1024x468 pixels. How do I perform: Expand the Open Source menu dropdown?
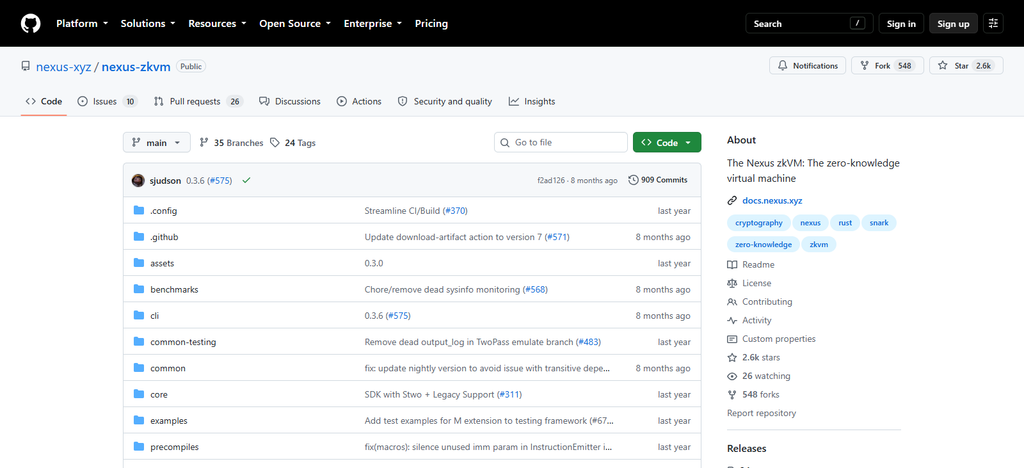point(295,23)
